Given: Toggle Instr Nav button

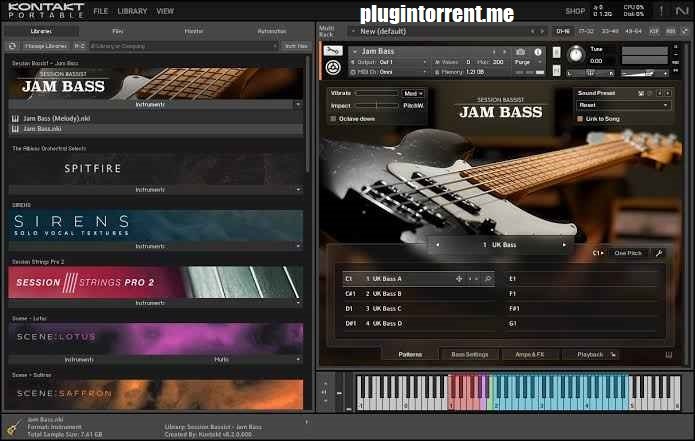Looking at the screenshot, I should point(296,46).
